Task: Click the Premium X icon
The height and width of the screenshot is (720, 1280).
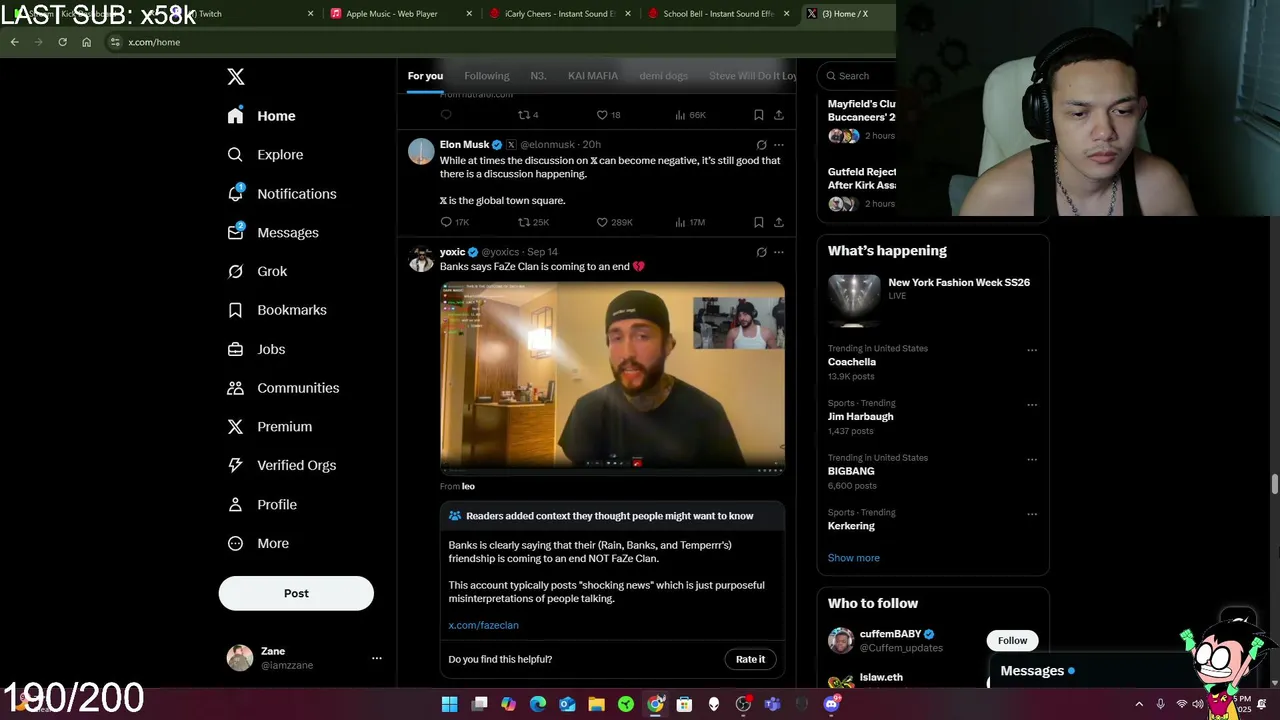Action: point(235,427)
